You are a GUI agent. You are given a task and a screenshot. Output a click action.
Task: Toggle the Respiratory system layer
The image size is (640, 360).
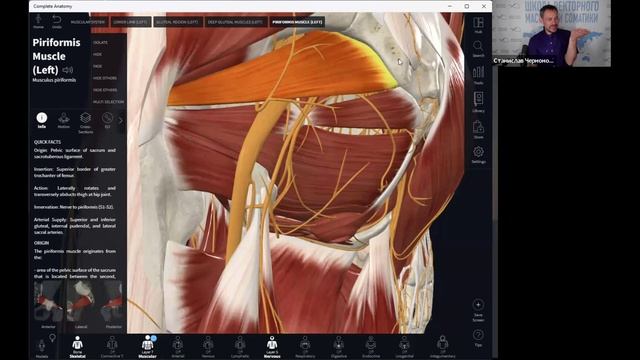point(305,347)
